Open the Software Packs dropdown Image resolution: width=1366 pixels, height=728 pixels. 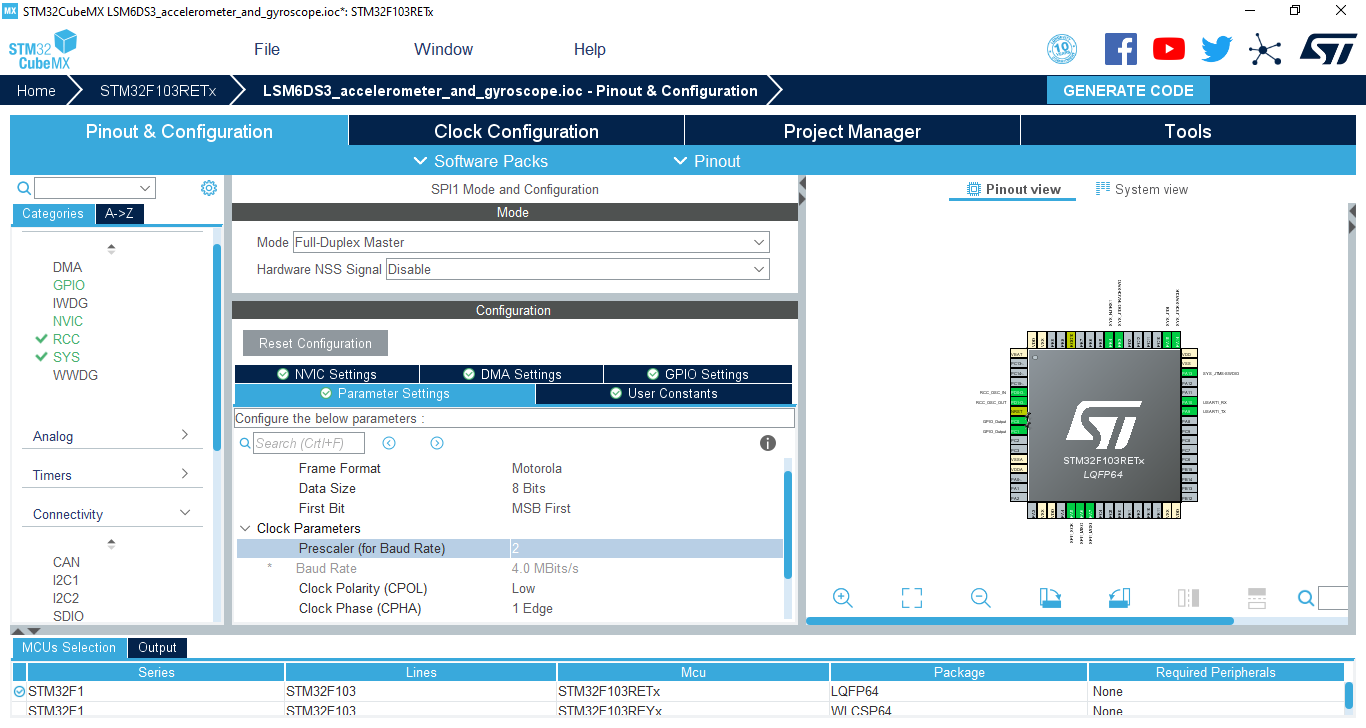click(480, 161)
